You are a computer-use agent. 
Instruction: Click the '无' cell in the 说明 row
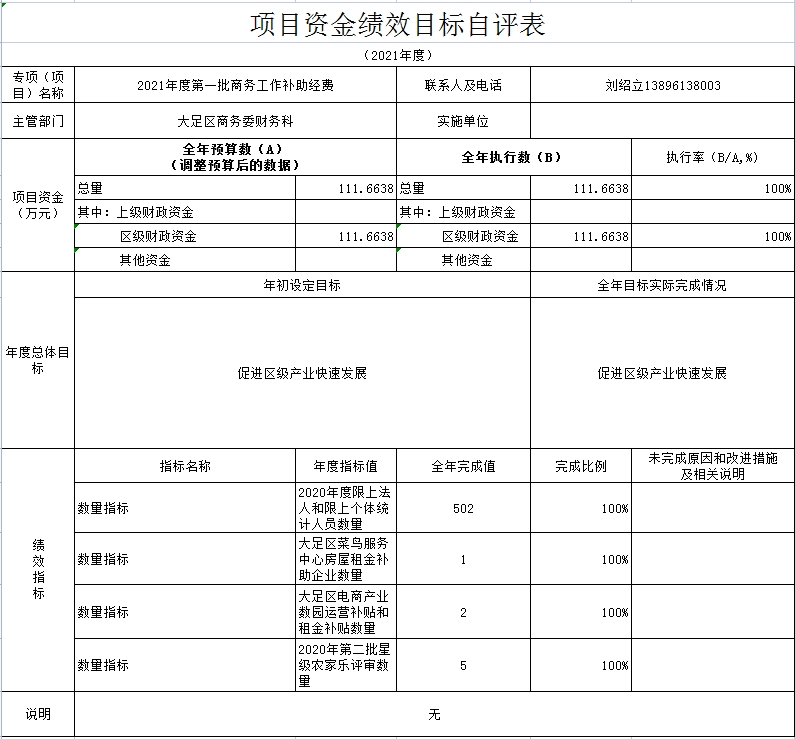435,714
